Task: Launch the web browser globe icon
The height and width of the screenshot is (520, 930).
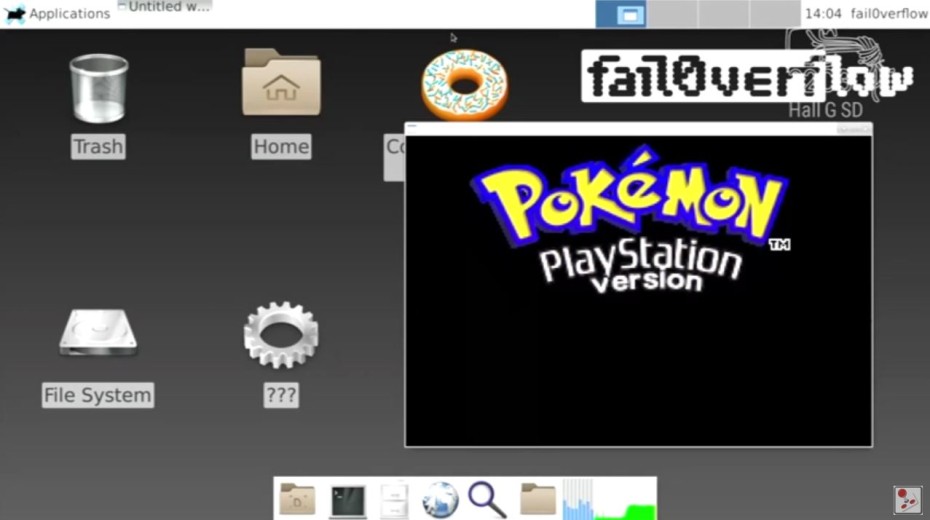Action: click(x=440, y=499)
